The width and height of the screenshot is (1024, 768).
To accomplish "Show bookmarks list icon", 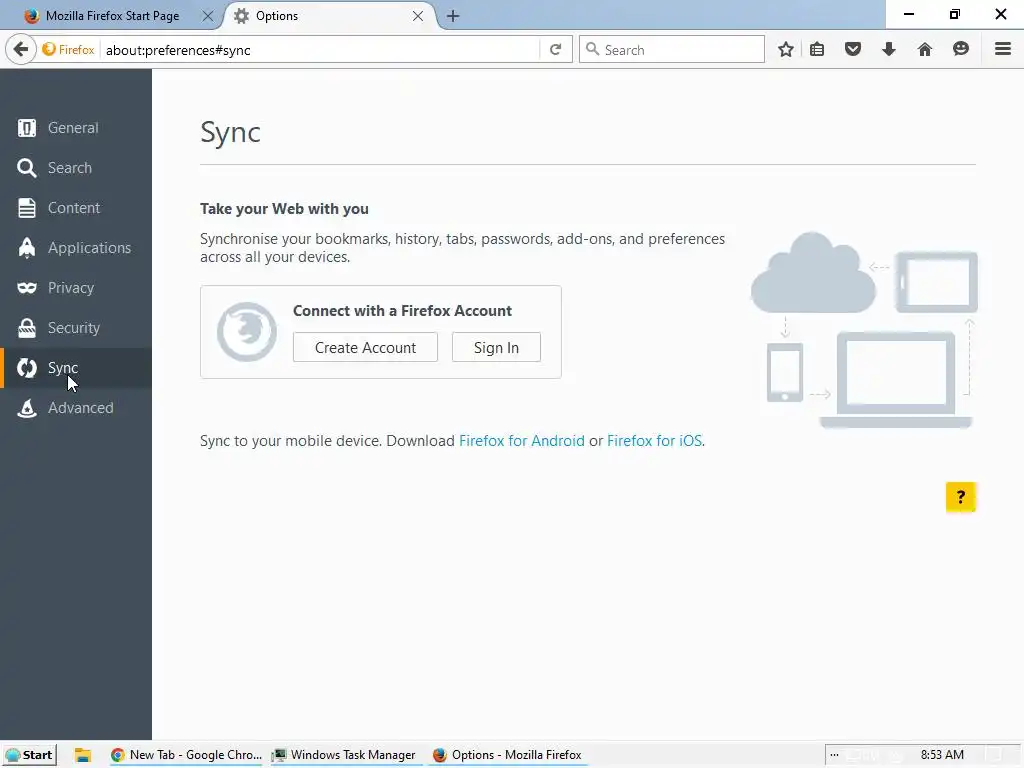I will (x=817, y=50).
